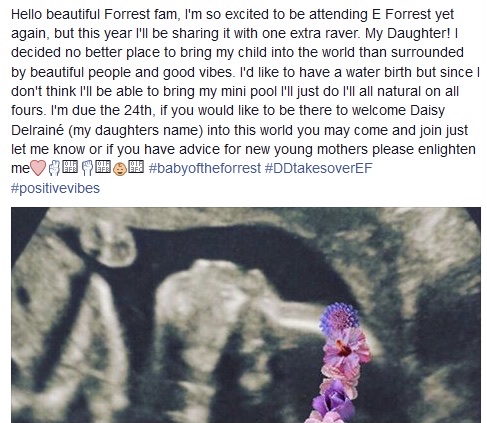This screenshot has height=423, width=487.
Task: Click the pink hibiscus flower on image
Action: click(x=346, y=348)
